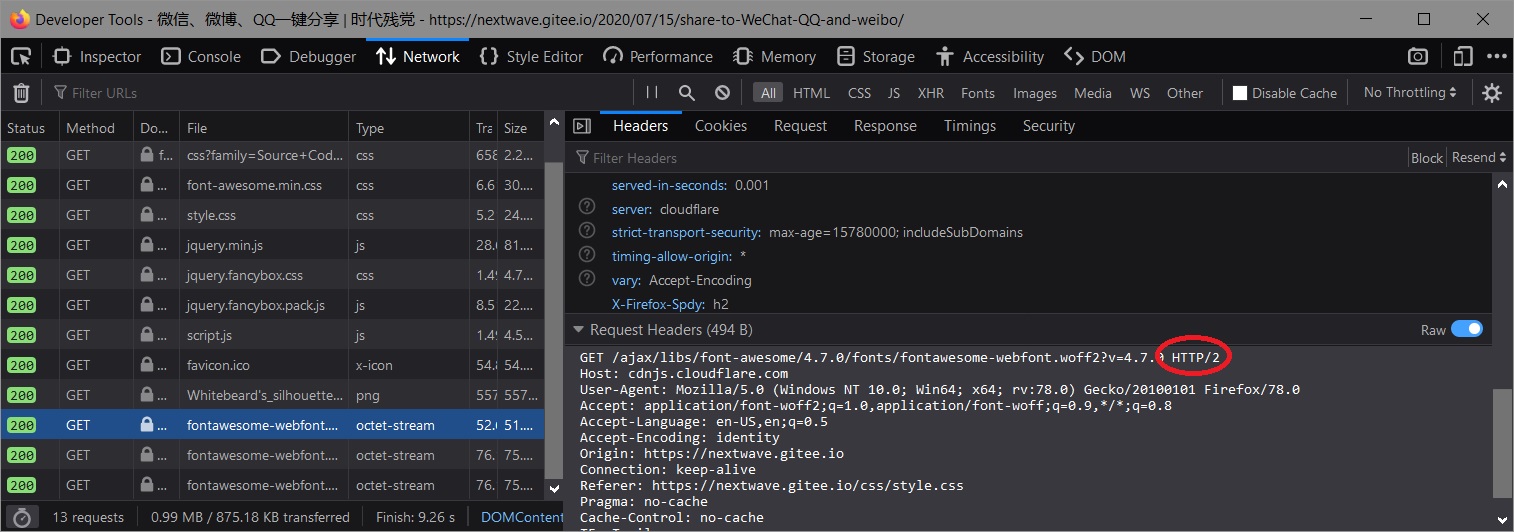Image resolution: width=1514 pixels, height=532 pixels.
Task: Open help for server header
Action: 588,209
